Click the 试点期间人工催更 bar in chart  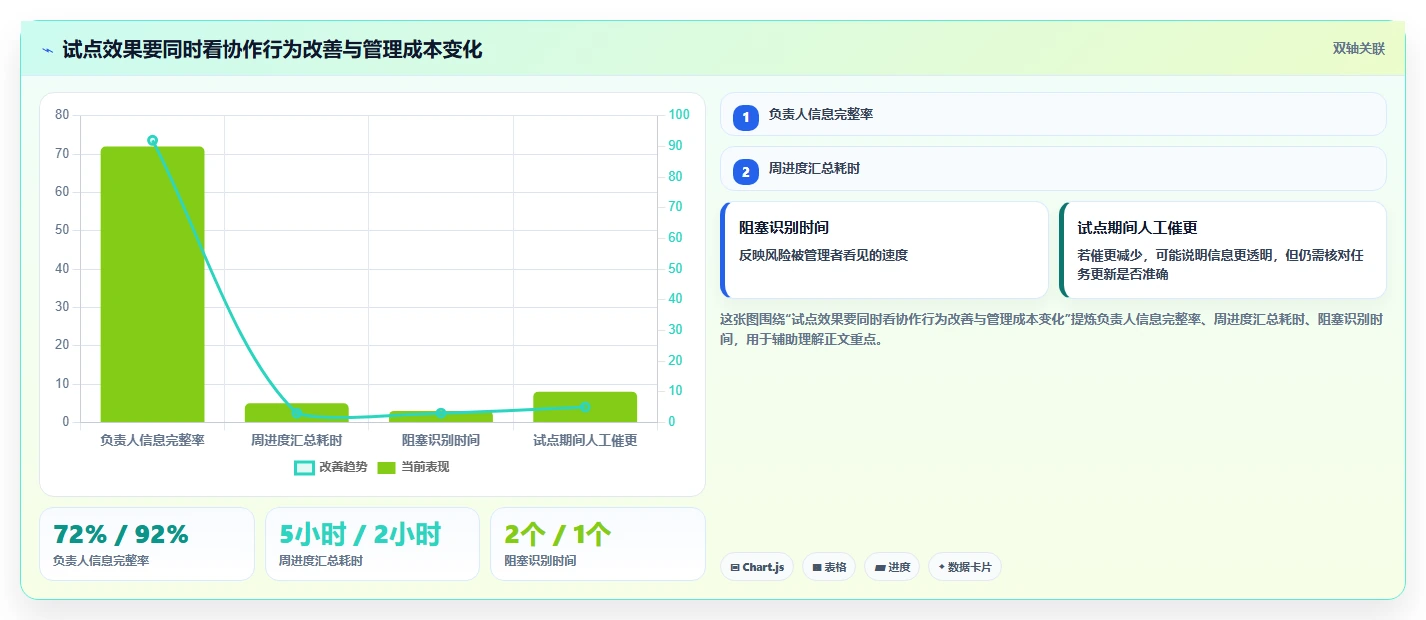tap(585, 407)
